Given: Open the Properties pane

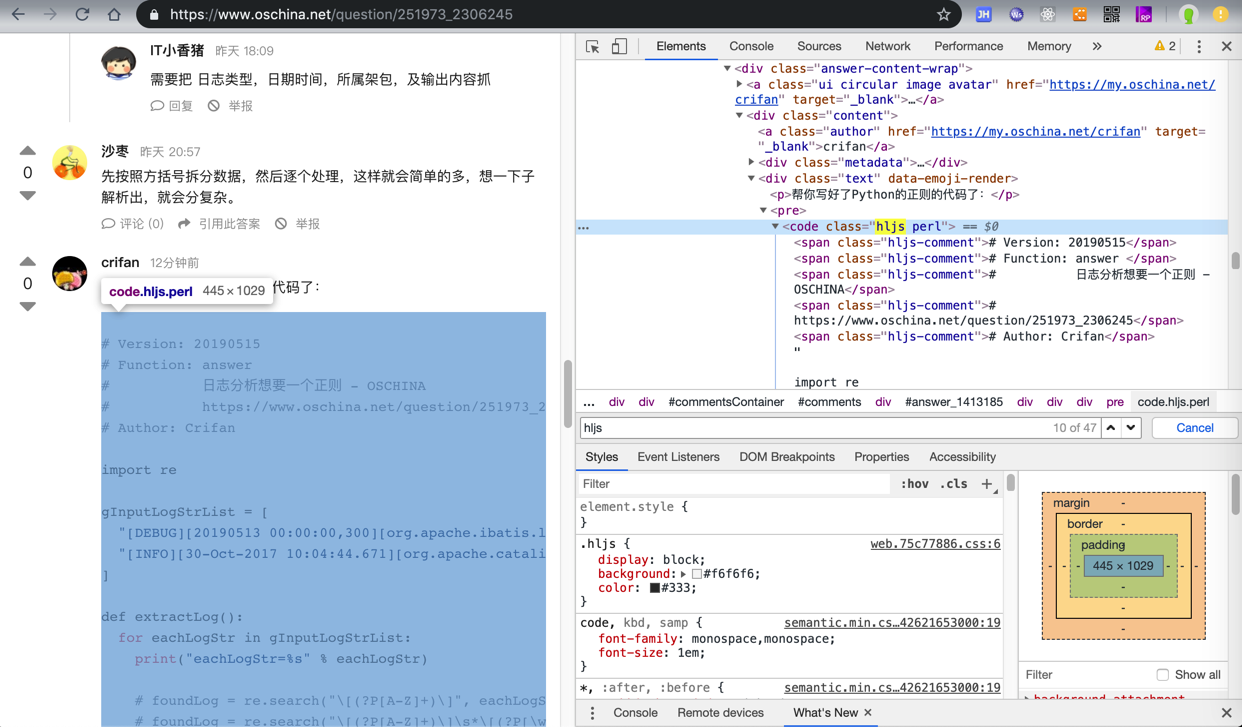Looking at the screenshot, I should [x=881, y=457].
